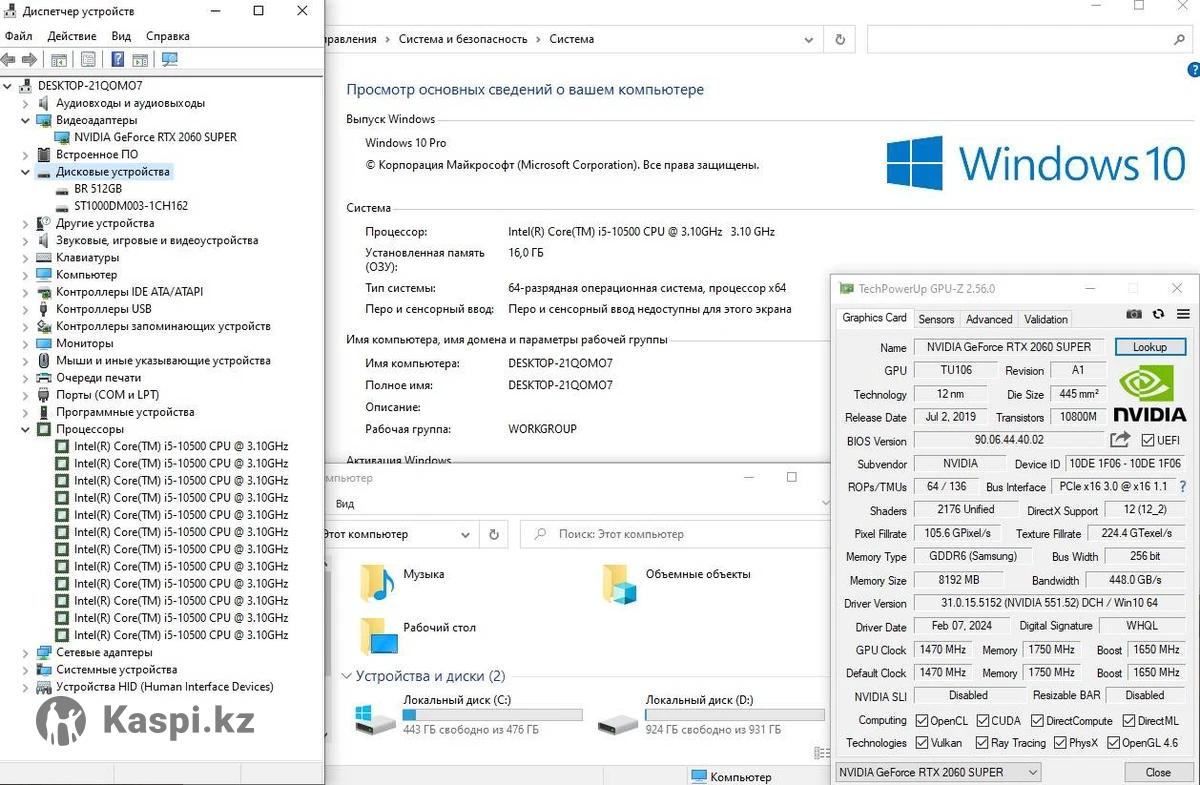1200x785 pixels.
Task: Collapse the Процессоры tree node
Action: (x=26, y=429)
